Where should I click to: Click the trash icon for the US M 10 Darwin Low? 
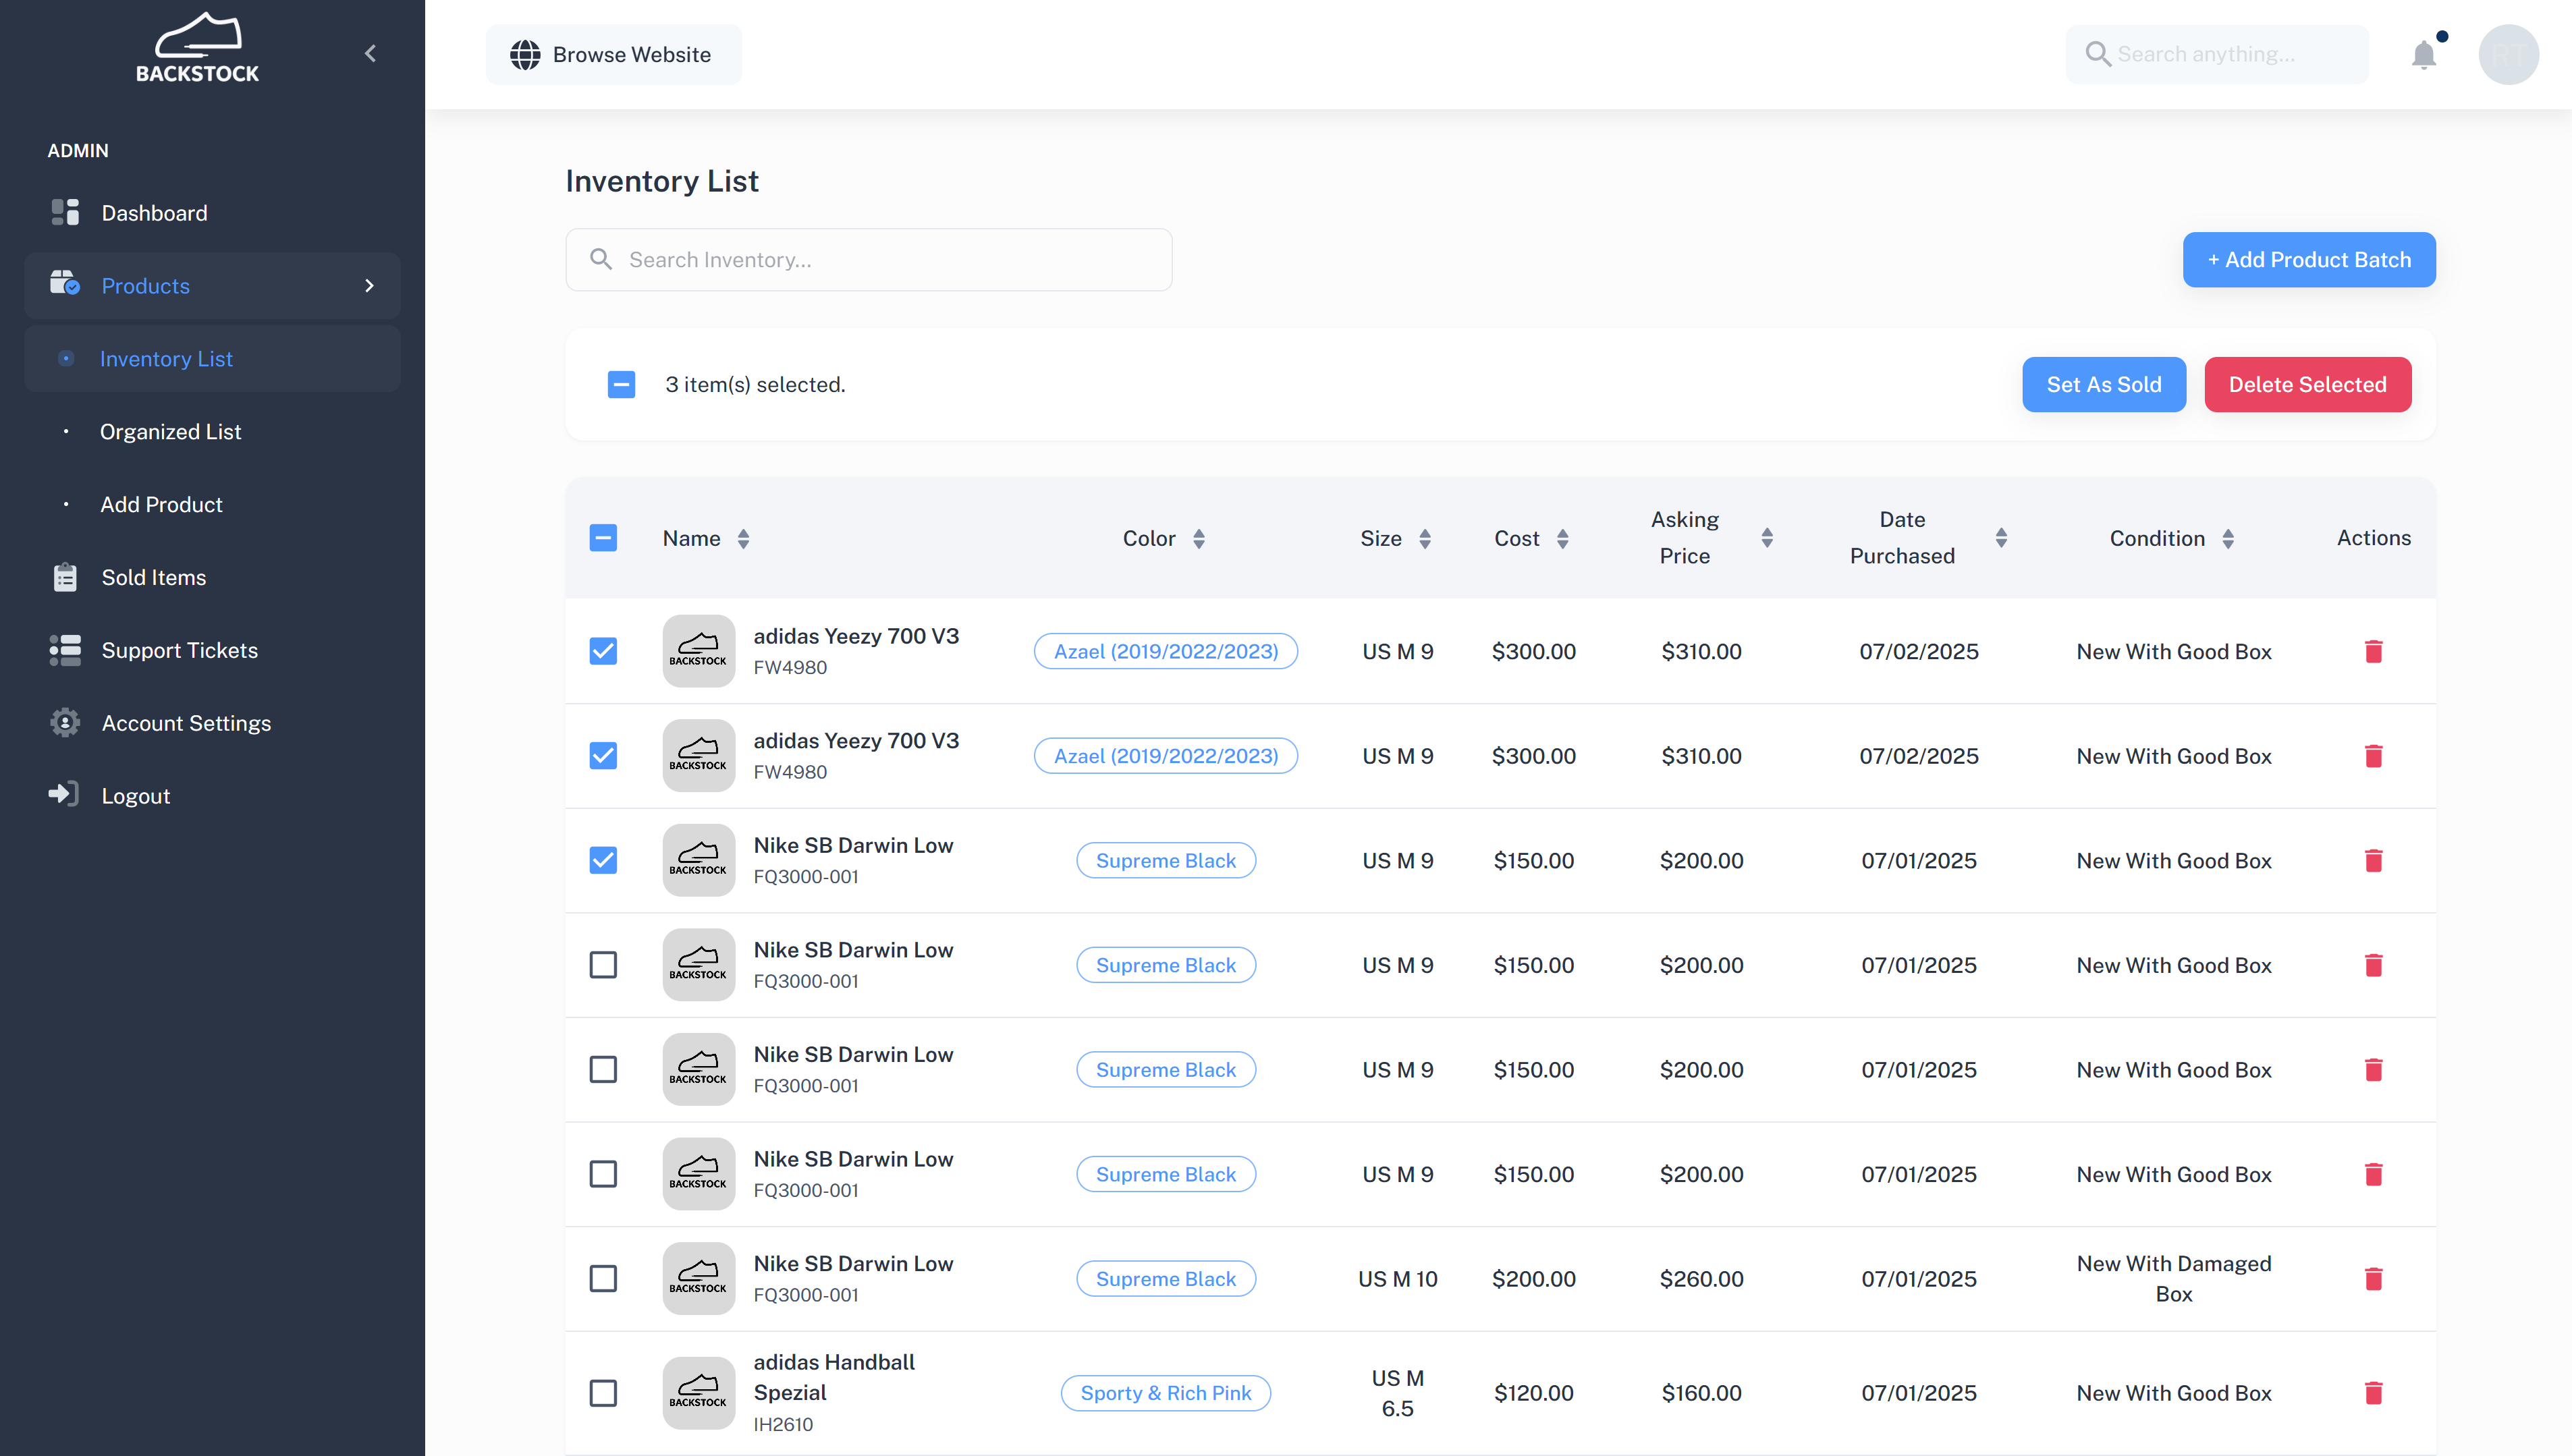2373,1279
